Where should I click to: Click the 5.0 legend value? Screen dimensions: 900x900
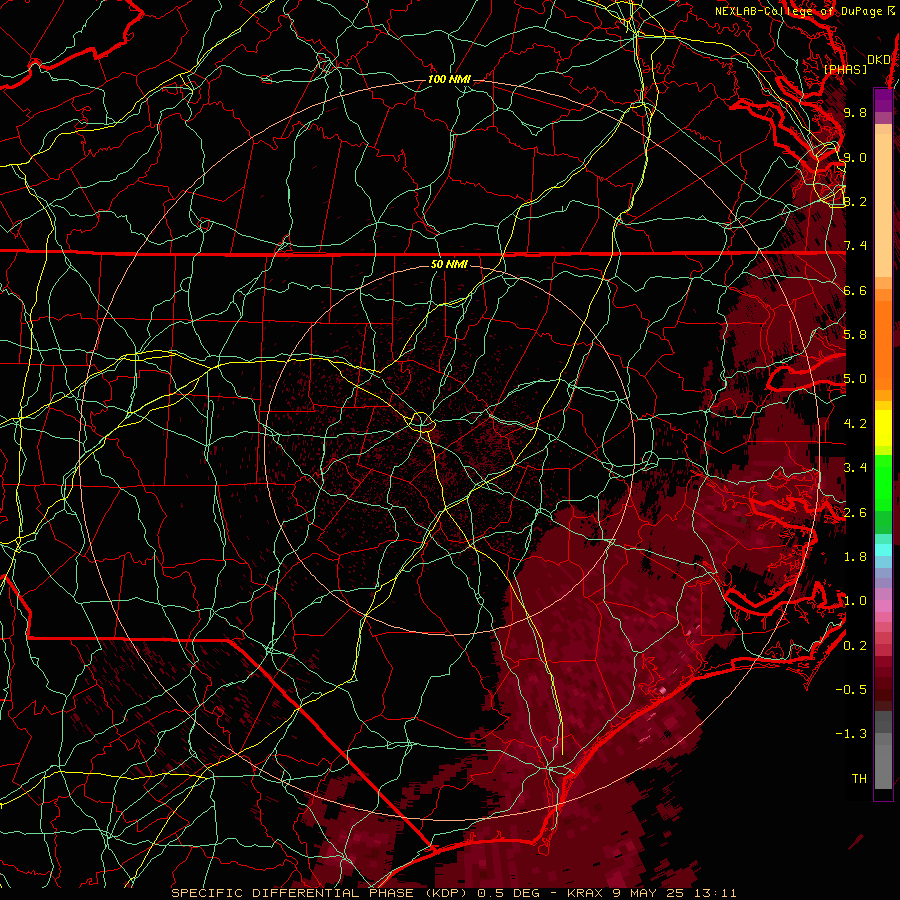coord(855,379)
